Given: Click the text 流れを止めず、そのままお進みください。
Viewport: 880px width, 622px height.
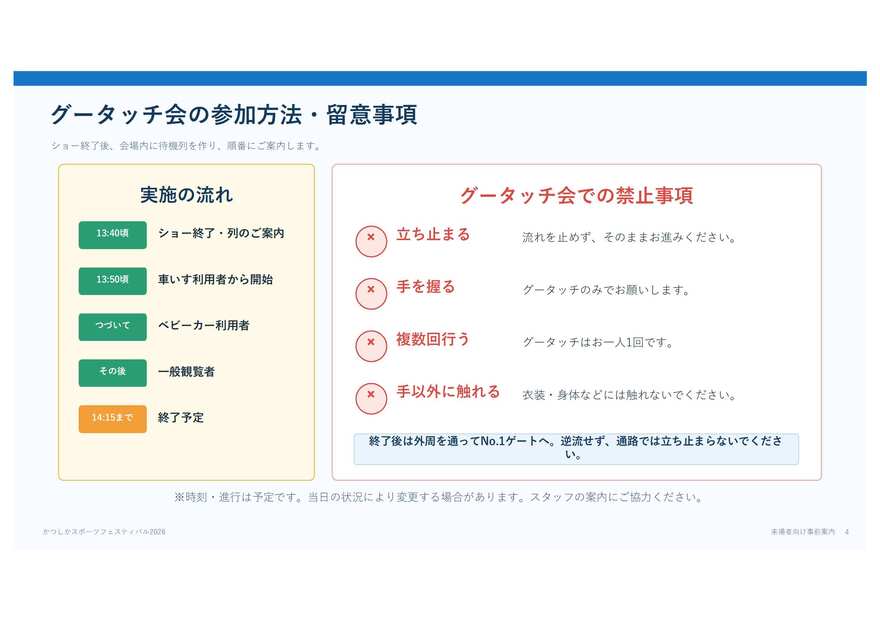Looking at the screenshot, I should click(x=629, y=237).
